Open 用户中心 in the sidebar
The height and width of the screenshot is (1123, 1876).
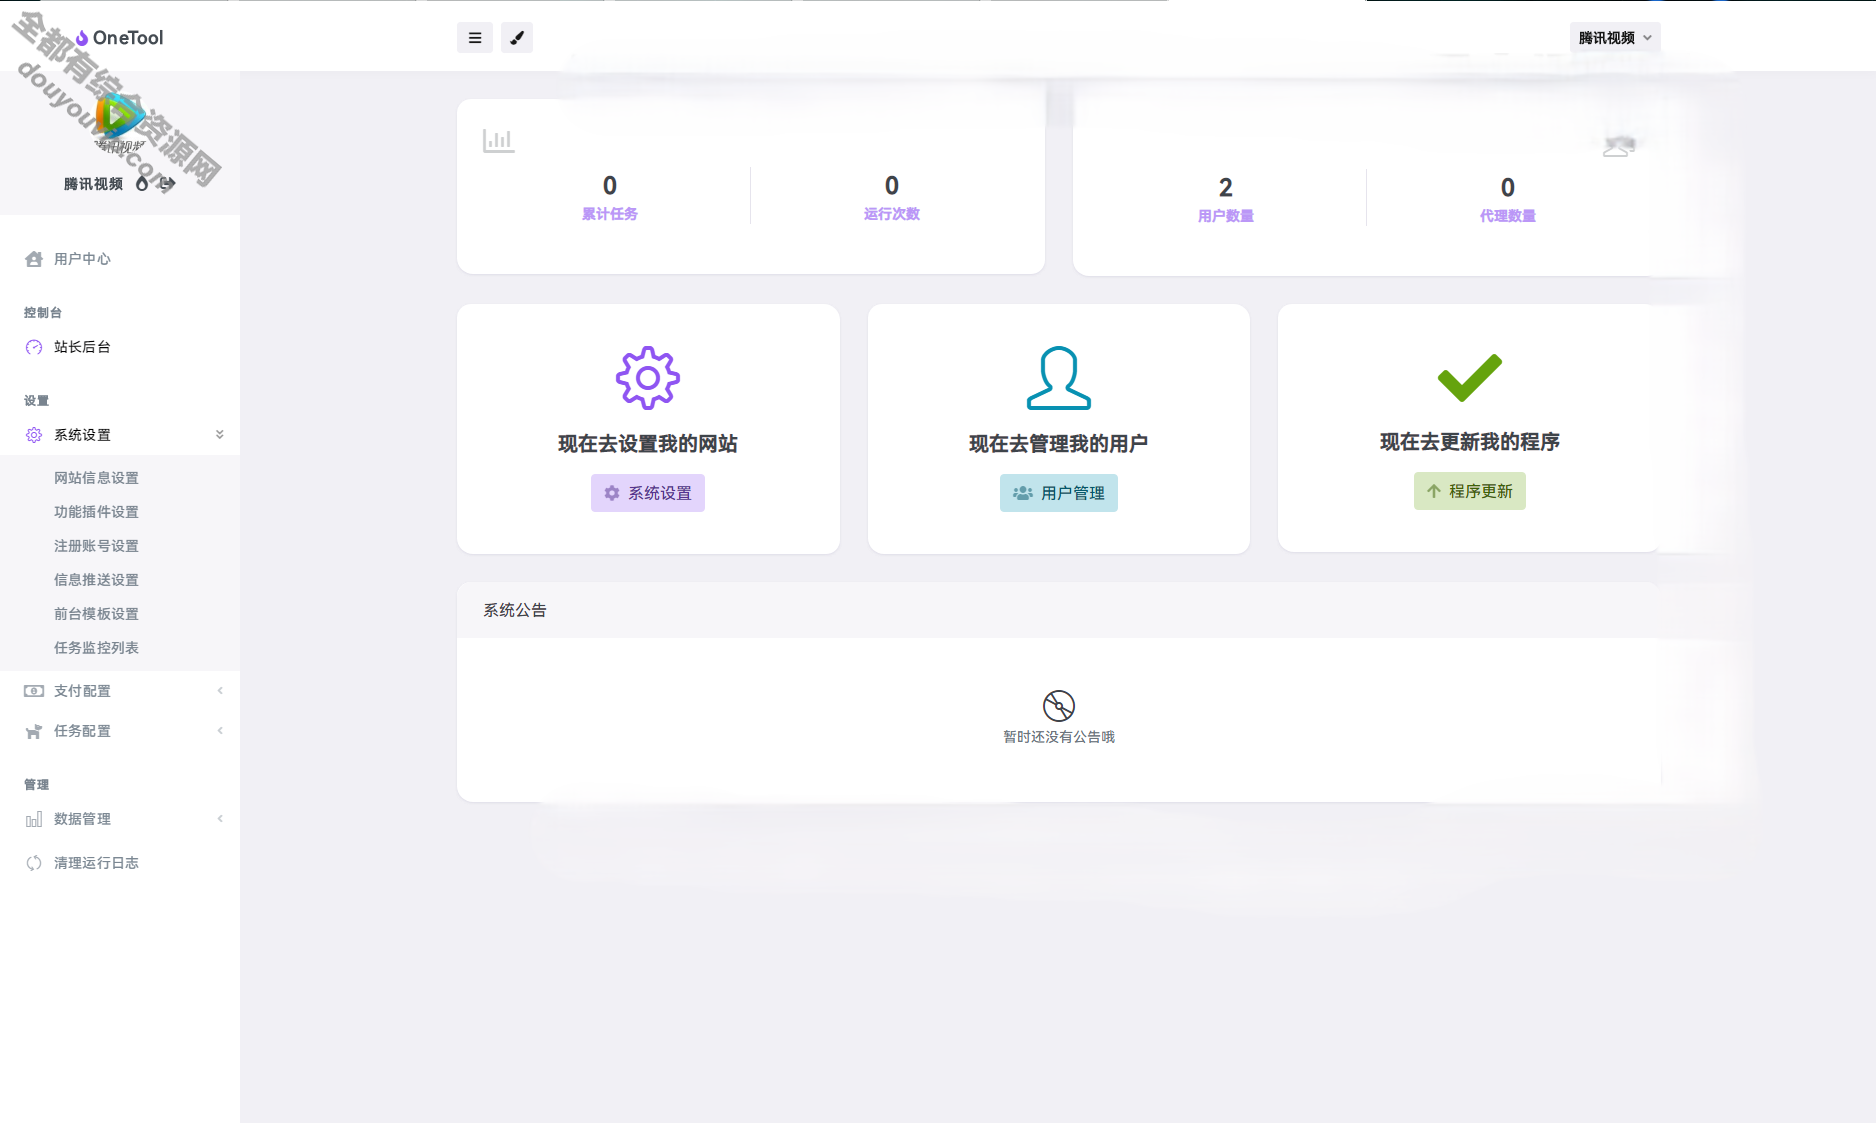click(120, 259)
